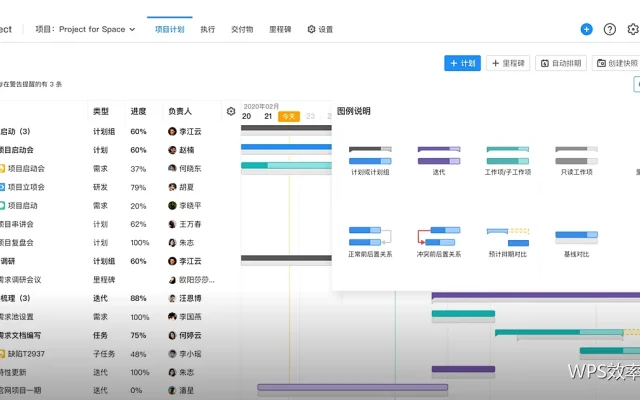The height and width of the screenshot is (400, 640).
Task: Click the 只读工作项 legend icon
Action: 576,156
